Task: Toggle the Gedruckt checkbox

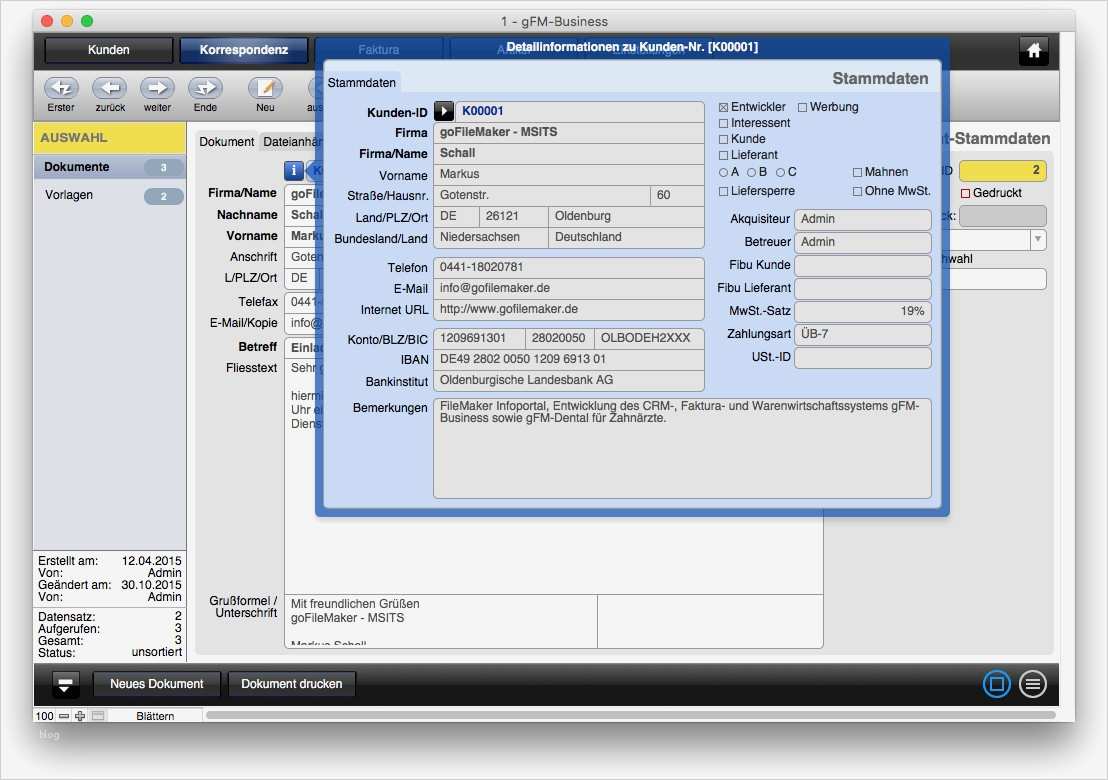Action: click(x=965, y=194)
